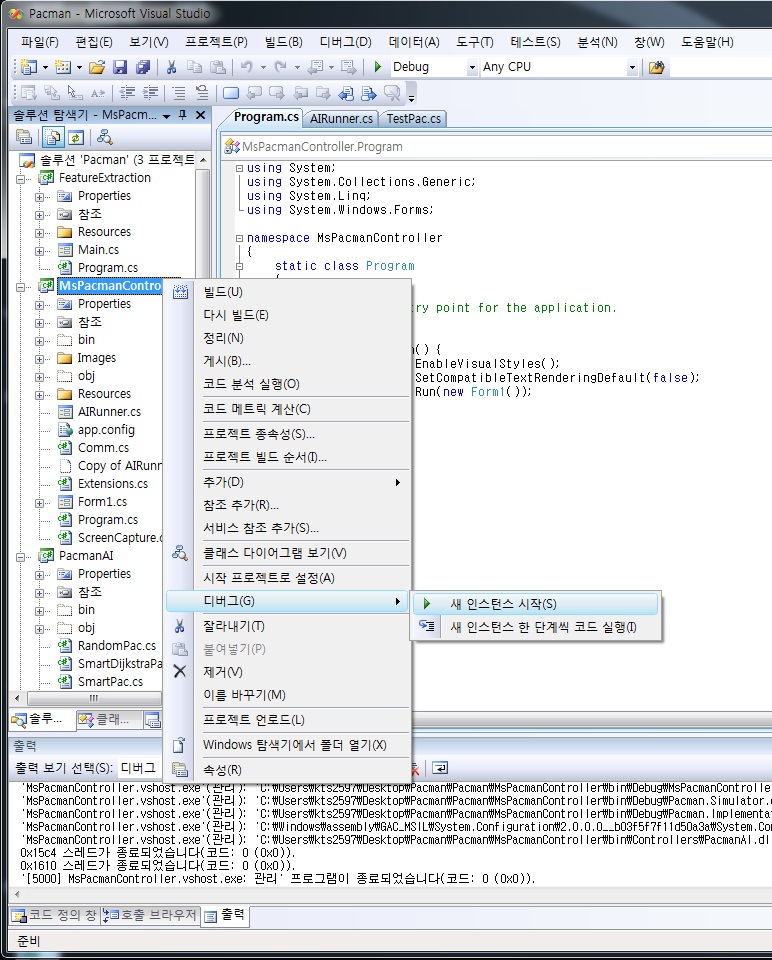Viewport: 772px width, 960px height.
Task: Click the Save icon in the toolbar
Action: pos(120,67)
